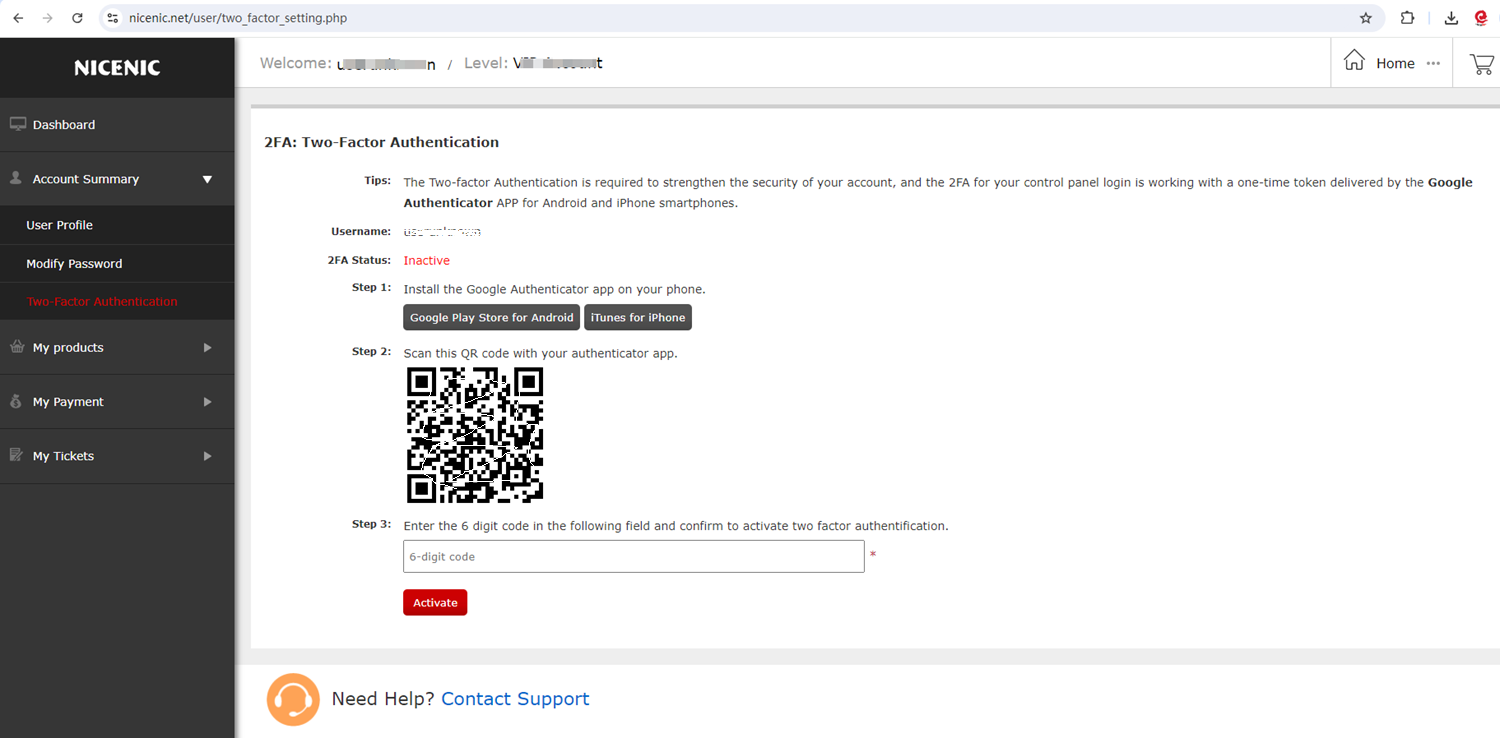
Task: Open My Tickets menu label
Action: pos(63,455)
